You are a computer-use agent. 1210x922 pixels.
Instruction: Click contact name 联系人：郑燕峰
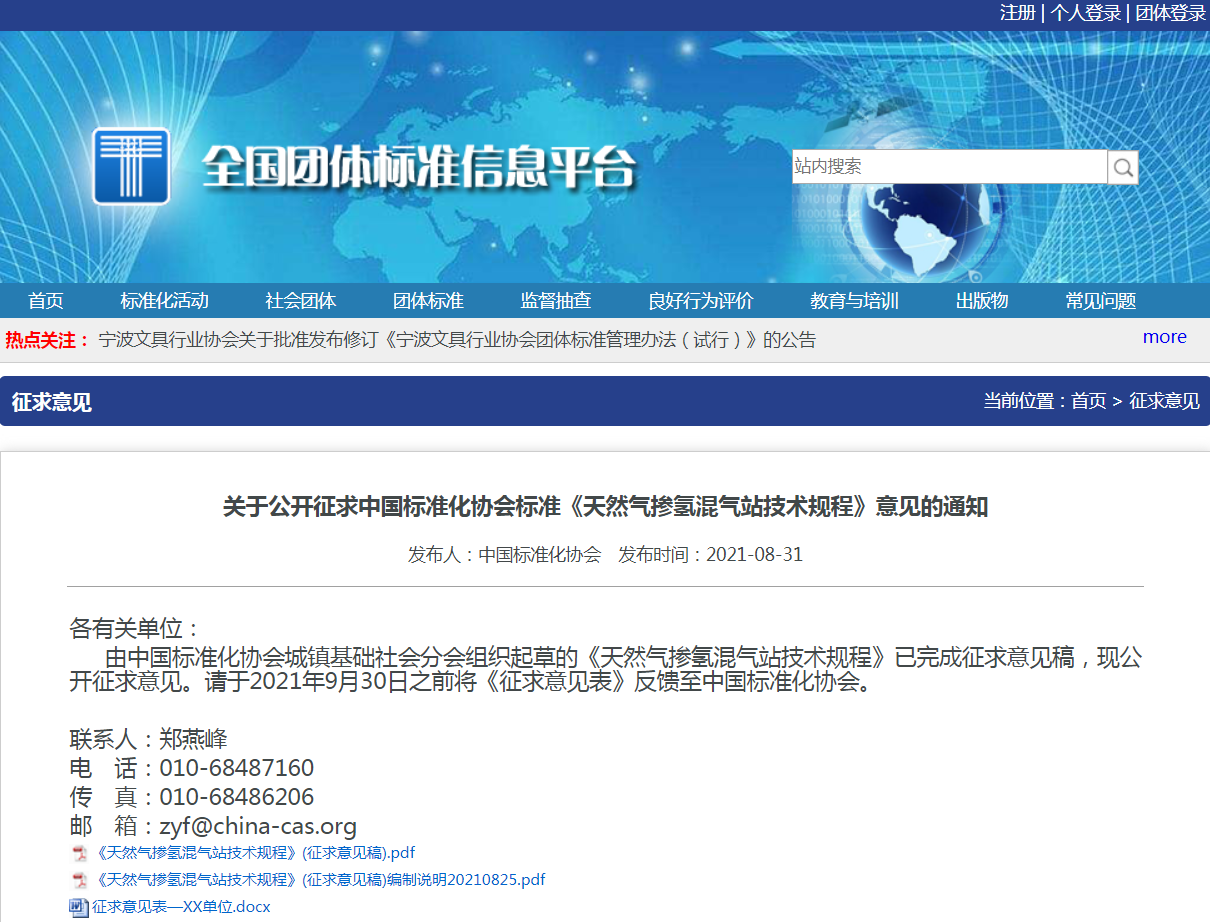(149, 739)
